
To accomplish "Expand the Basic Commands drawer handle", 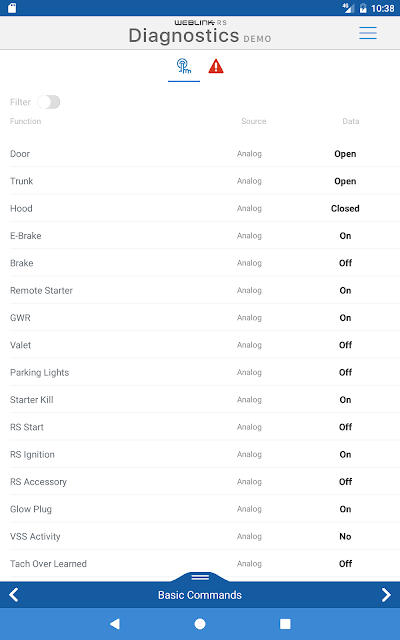I will click(x=200, y=576).
